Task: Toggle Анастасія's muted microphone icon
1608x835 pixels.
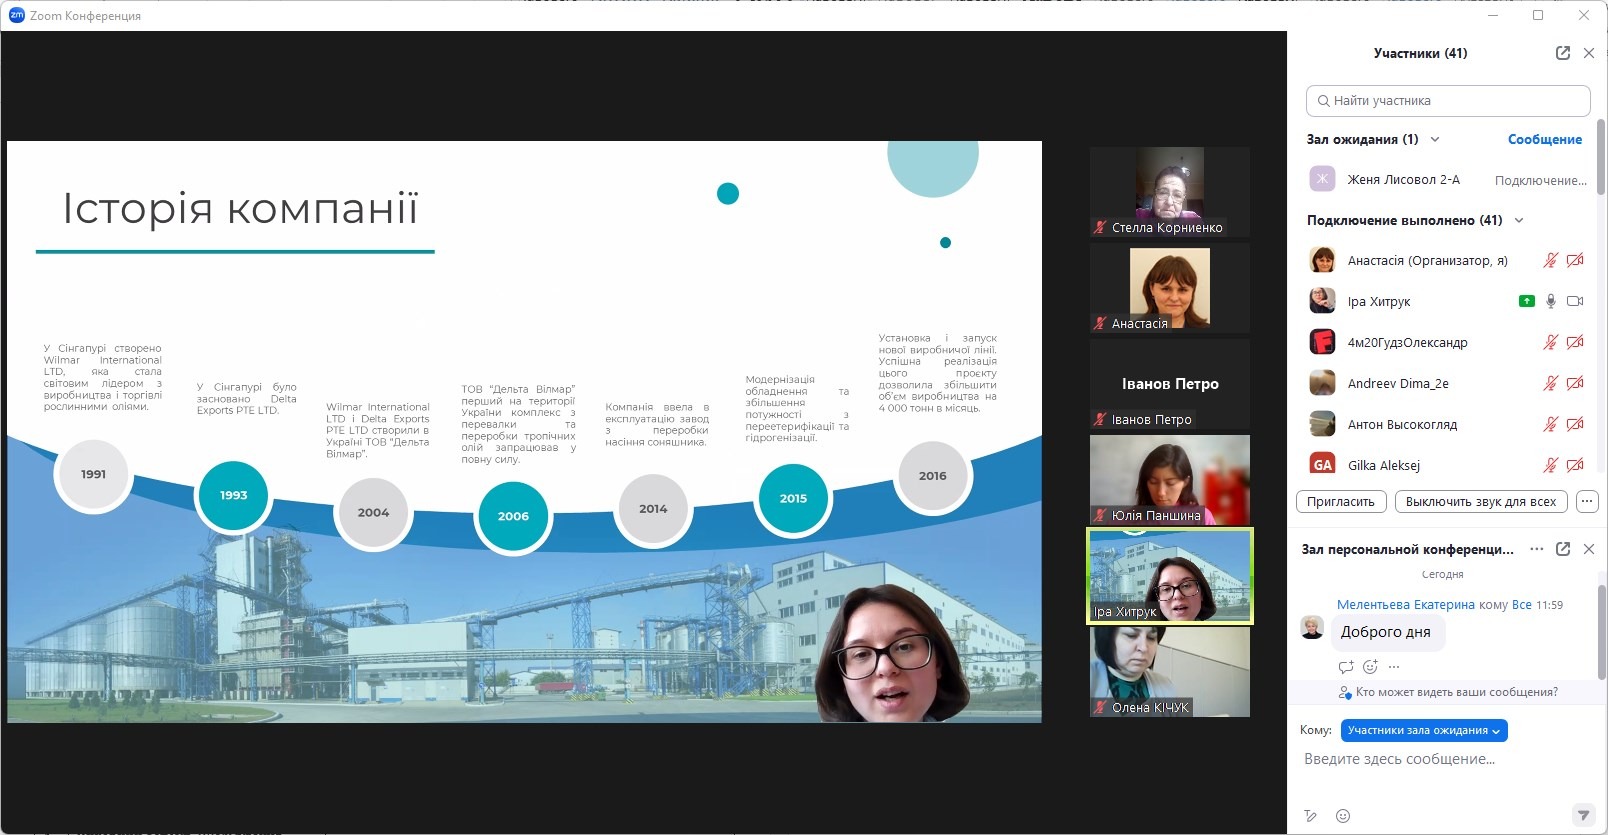Action: [1550, 261]
